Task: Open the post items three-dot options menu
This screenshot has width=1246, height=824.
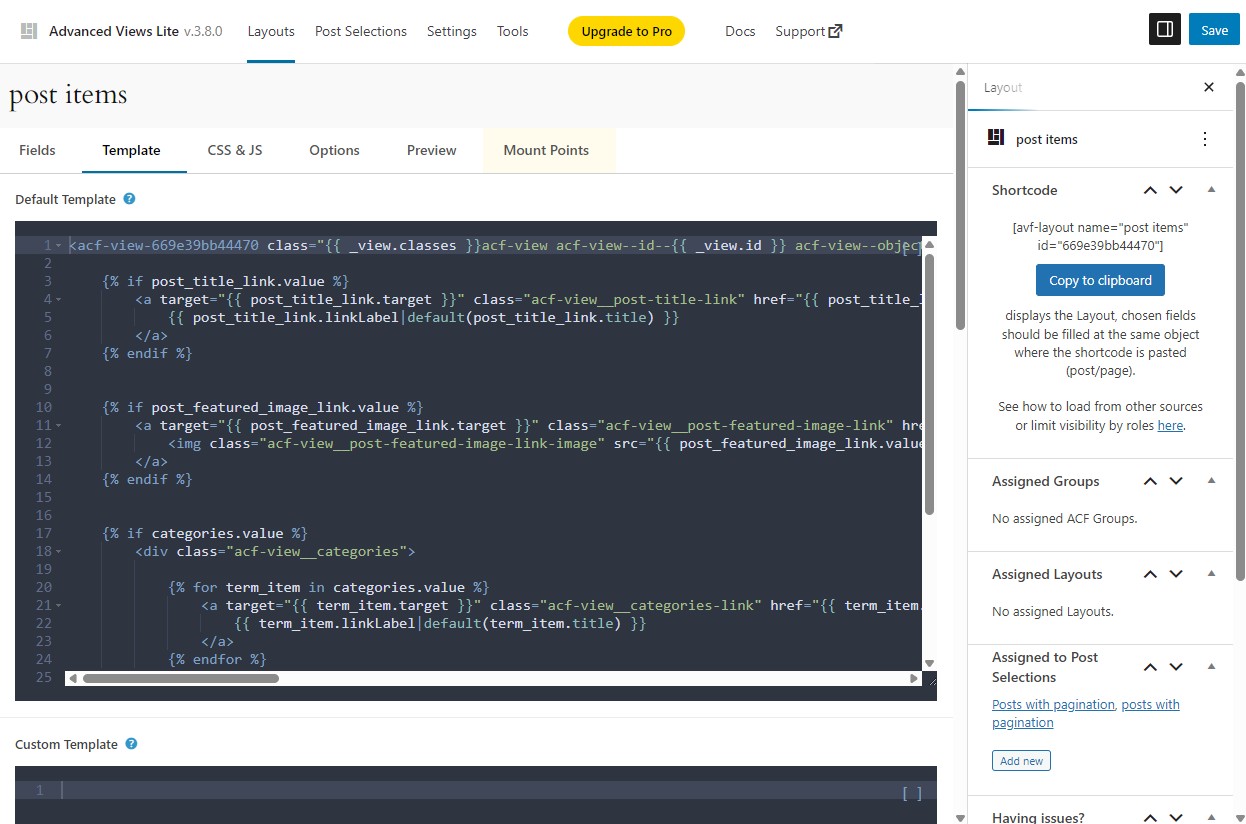Action: (1205, 139)
